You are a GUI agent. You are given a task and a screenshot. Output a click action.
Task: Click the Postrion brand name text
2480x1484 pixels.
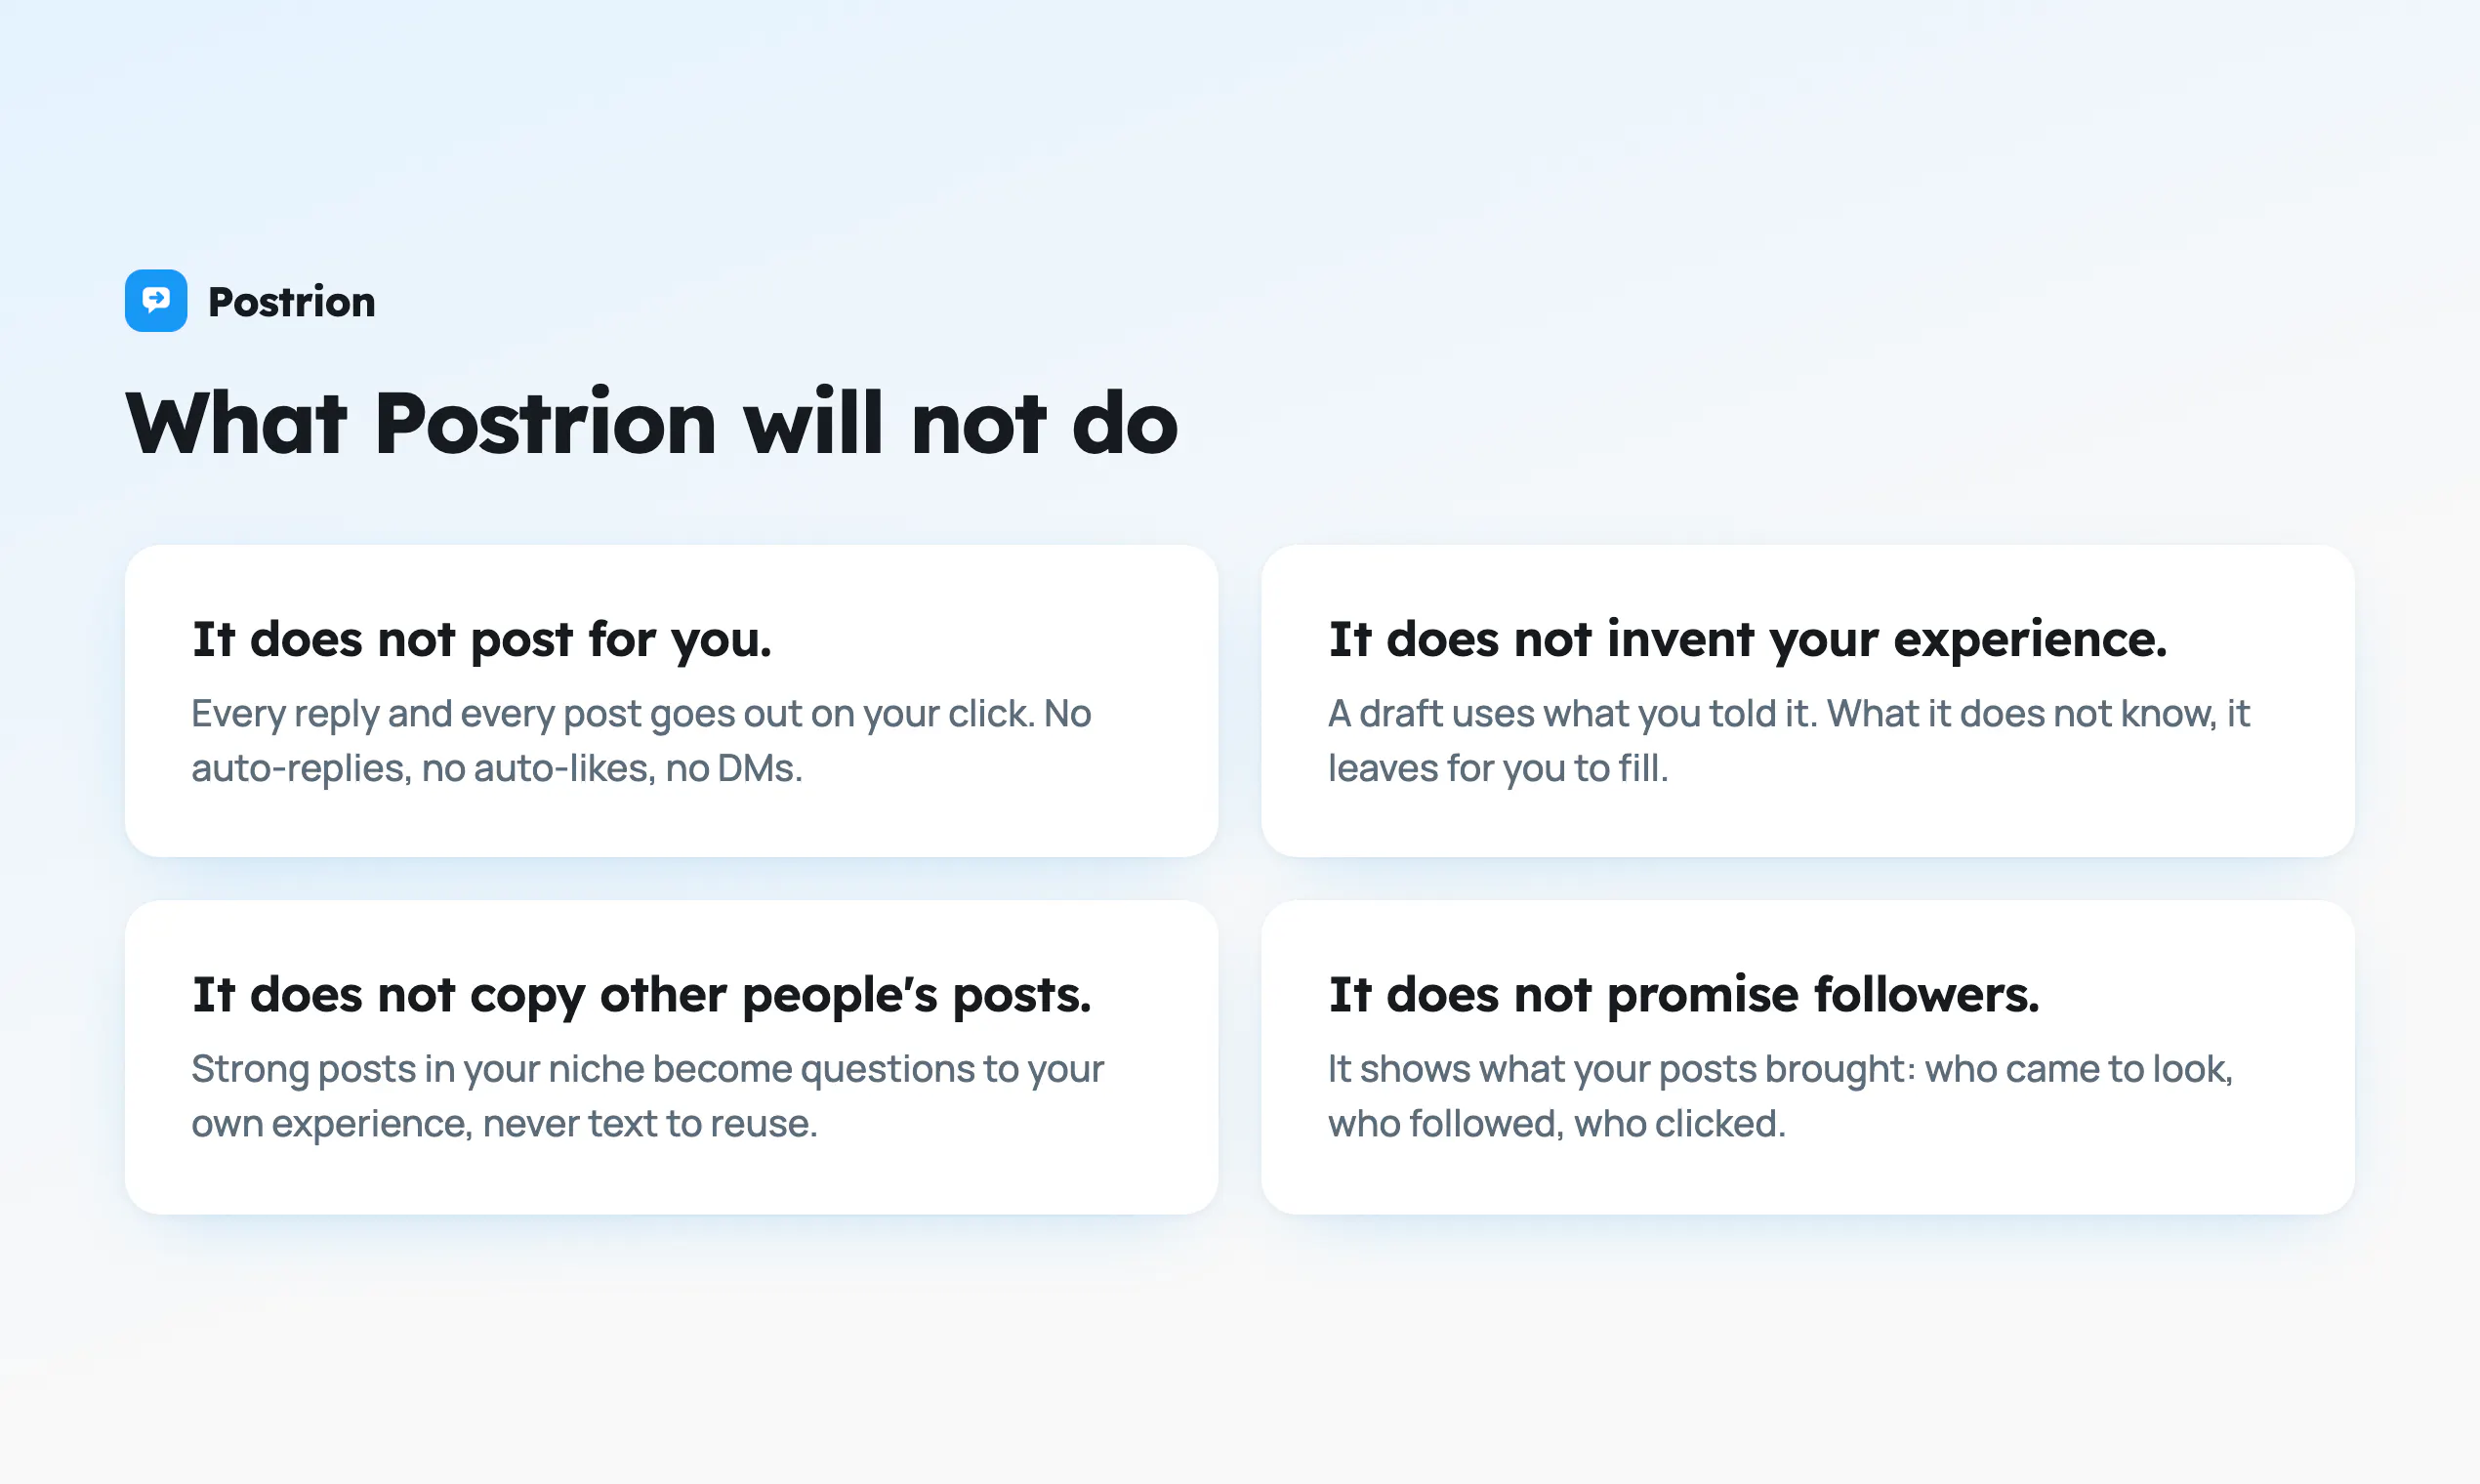pos(291,302)
